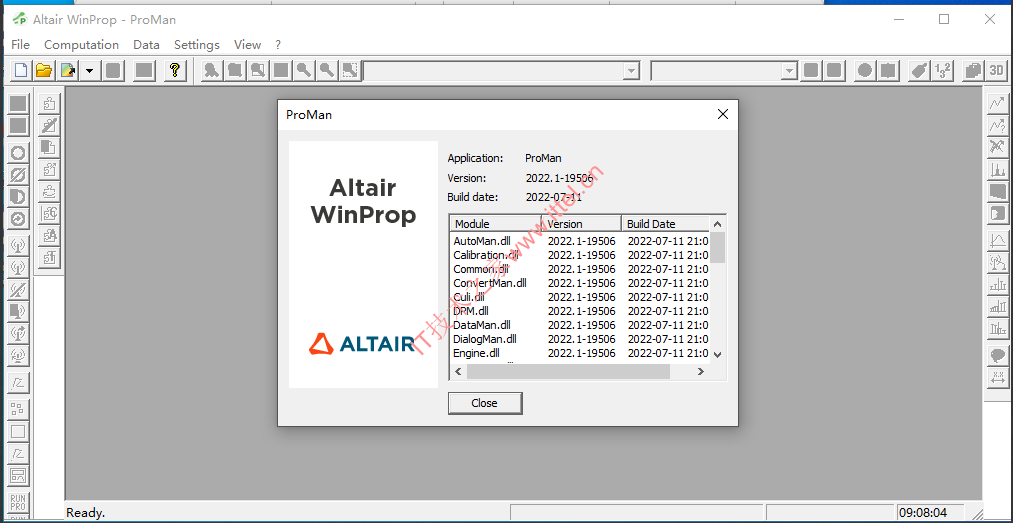Select the slashed circle tool in left toolbar

[x=19, y=176]
